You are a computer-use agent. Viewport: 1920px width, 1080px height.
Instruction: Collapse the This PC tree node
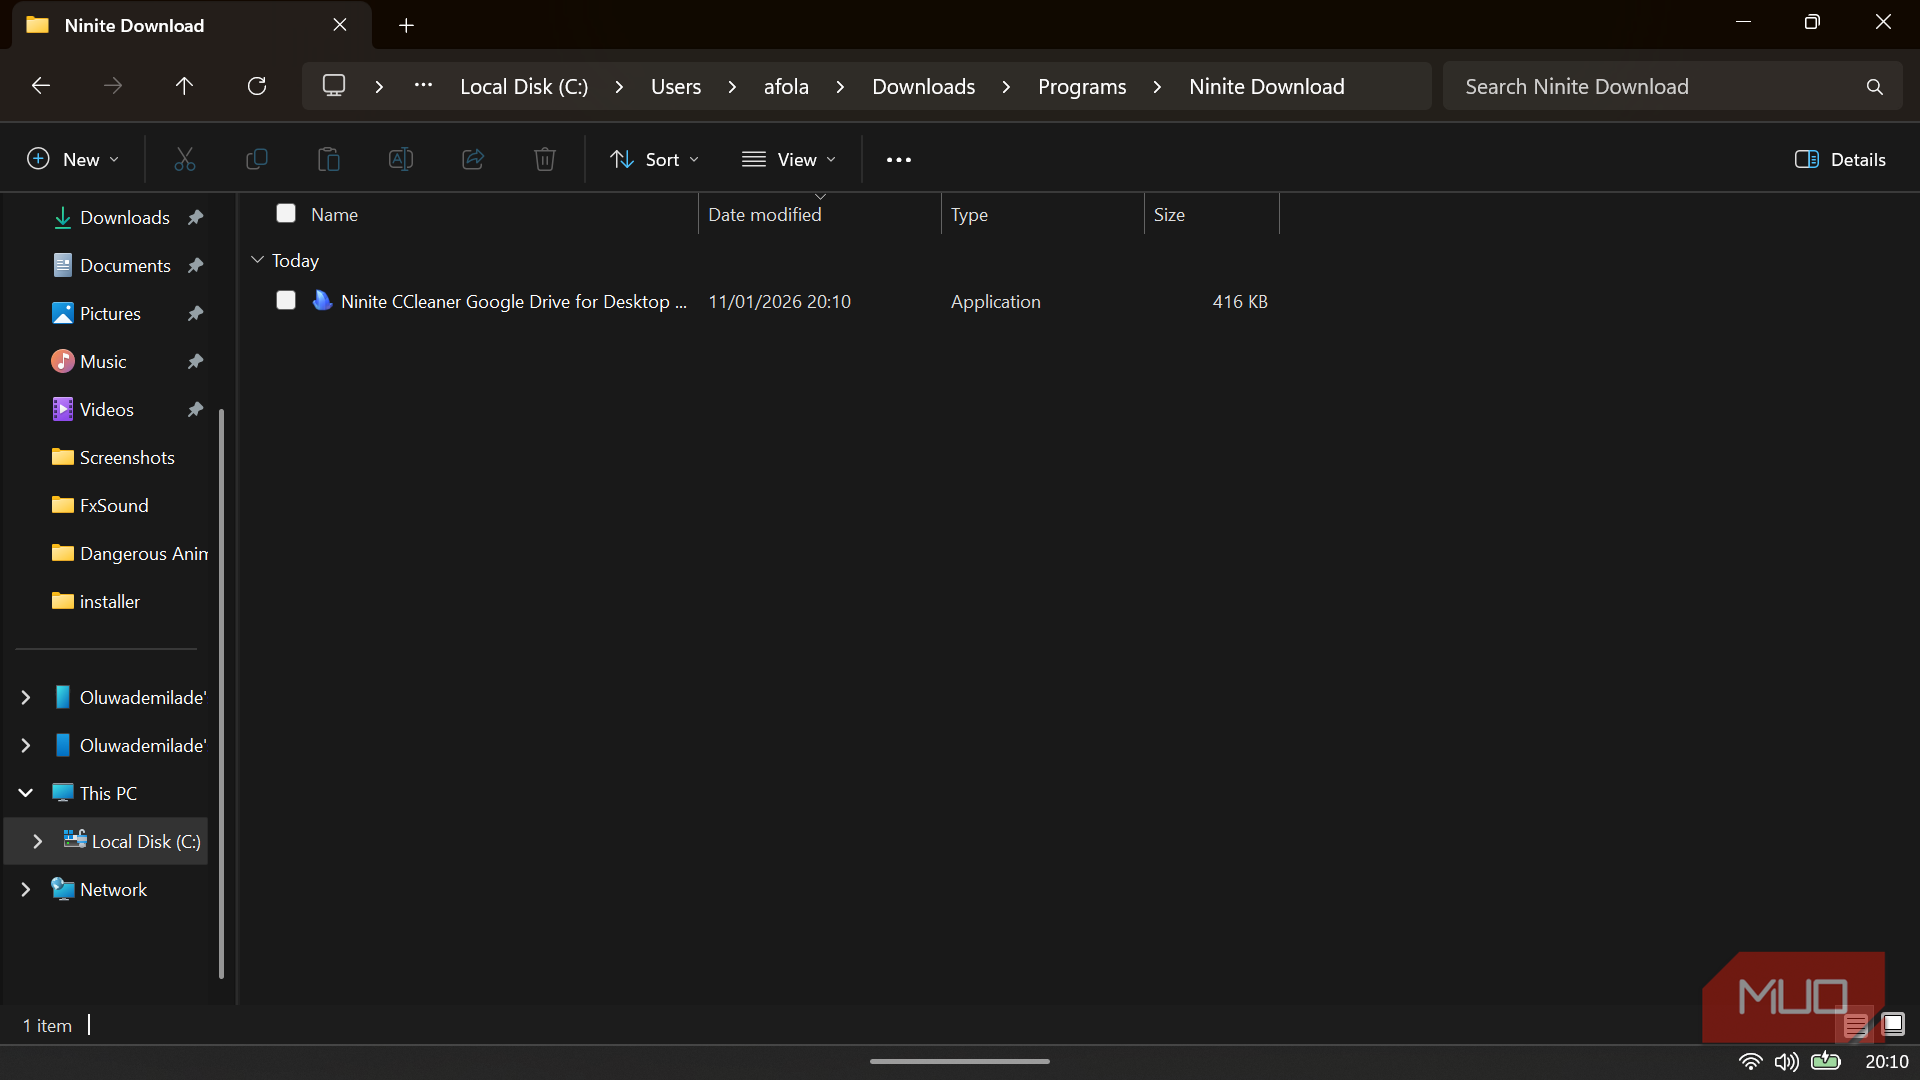click(26, 793)
